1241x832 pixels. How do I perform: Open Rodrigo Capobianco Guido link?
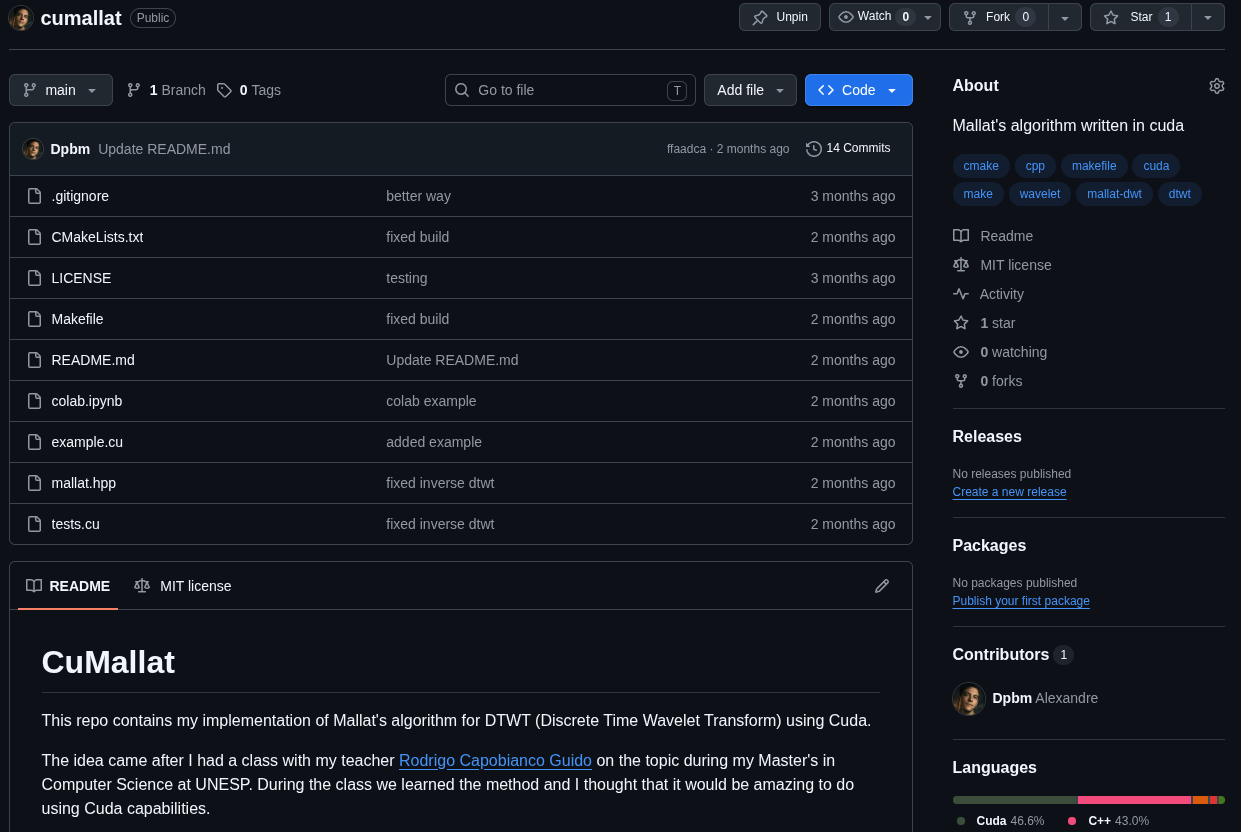[495, 760]
